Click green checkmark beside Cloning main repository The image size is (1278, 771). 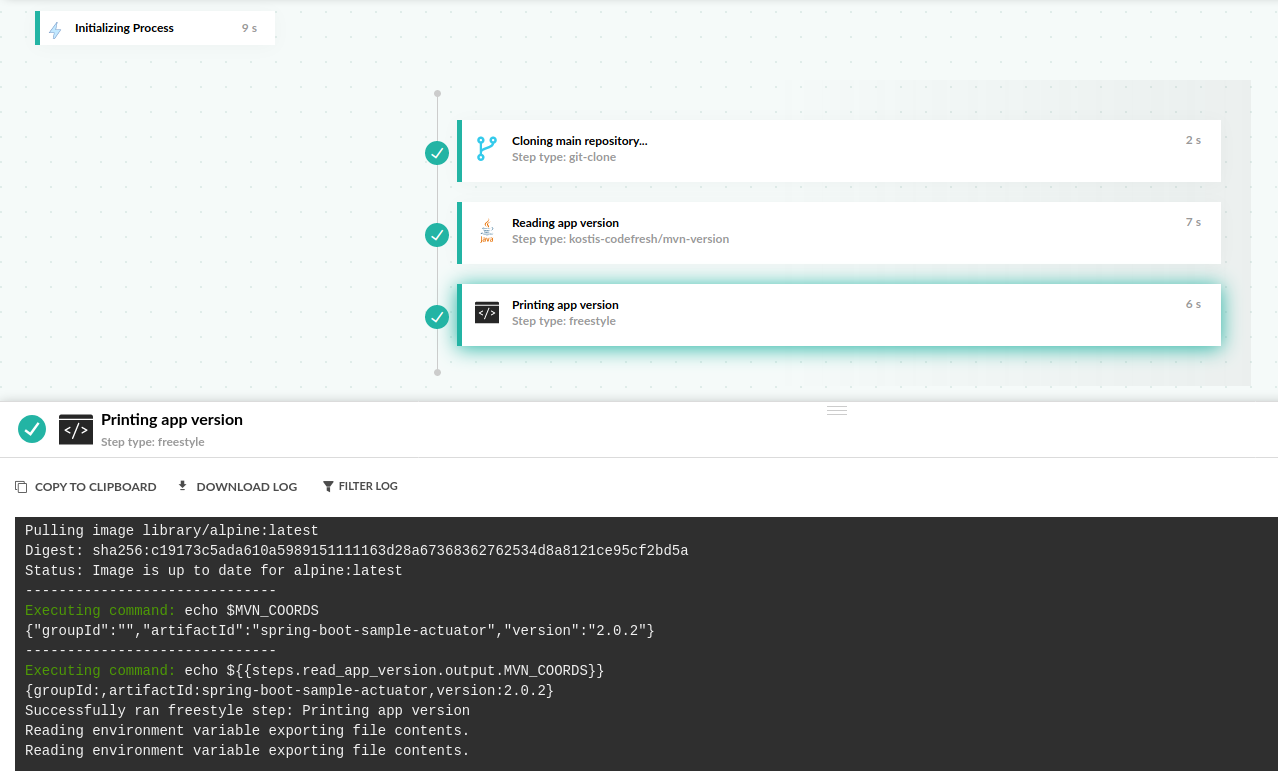pos(437,153)
